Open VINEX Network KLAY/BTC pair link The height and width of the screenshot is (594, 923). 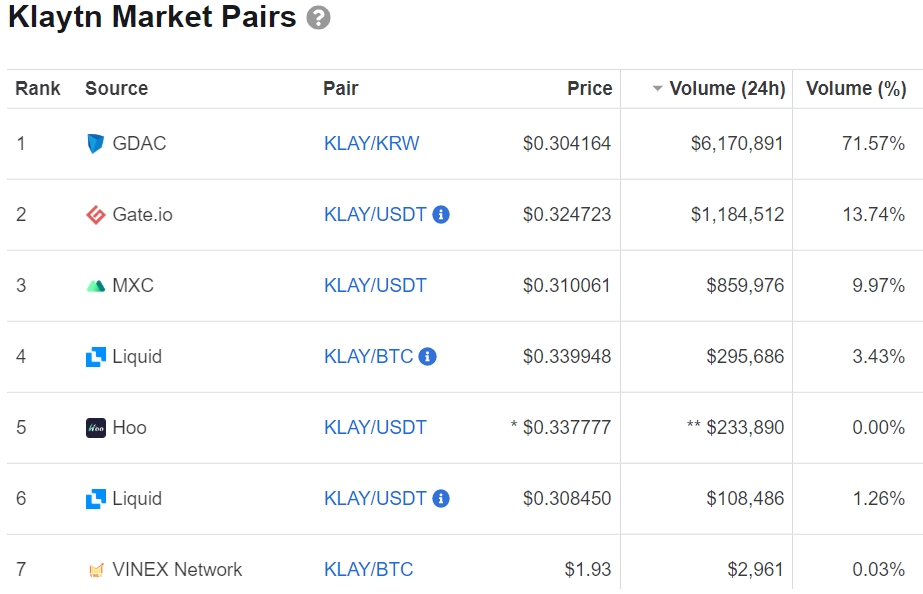(368, 570)
